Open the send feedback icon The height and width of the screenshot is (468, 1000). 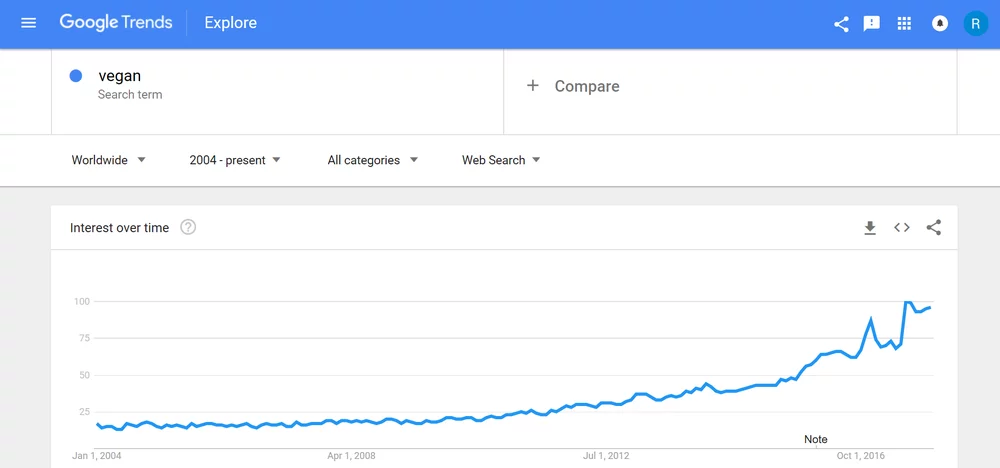pos(872,24)
